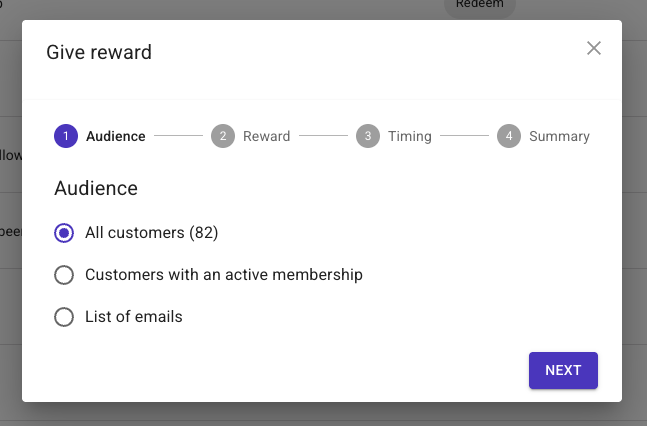Screen dimensions: 647x426
Task: Jump to the Reward step label
Action: point(266,136)
